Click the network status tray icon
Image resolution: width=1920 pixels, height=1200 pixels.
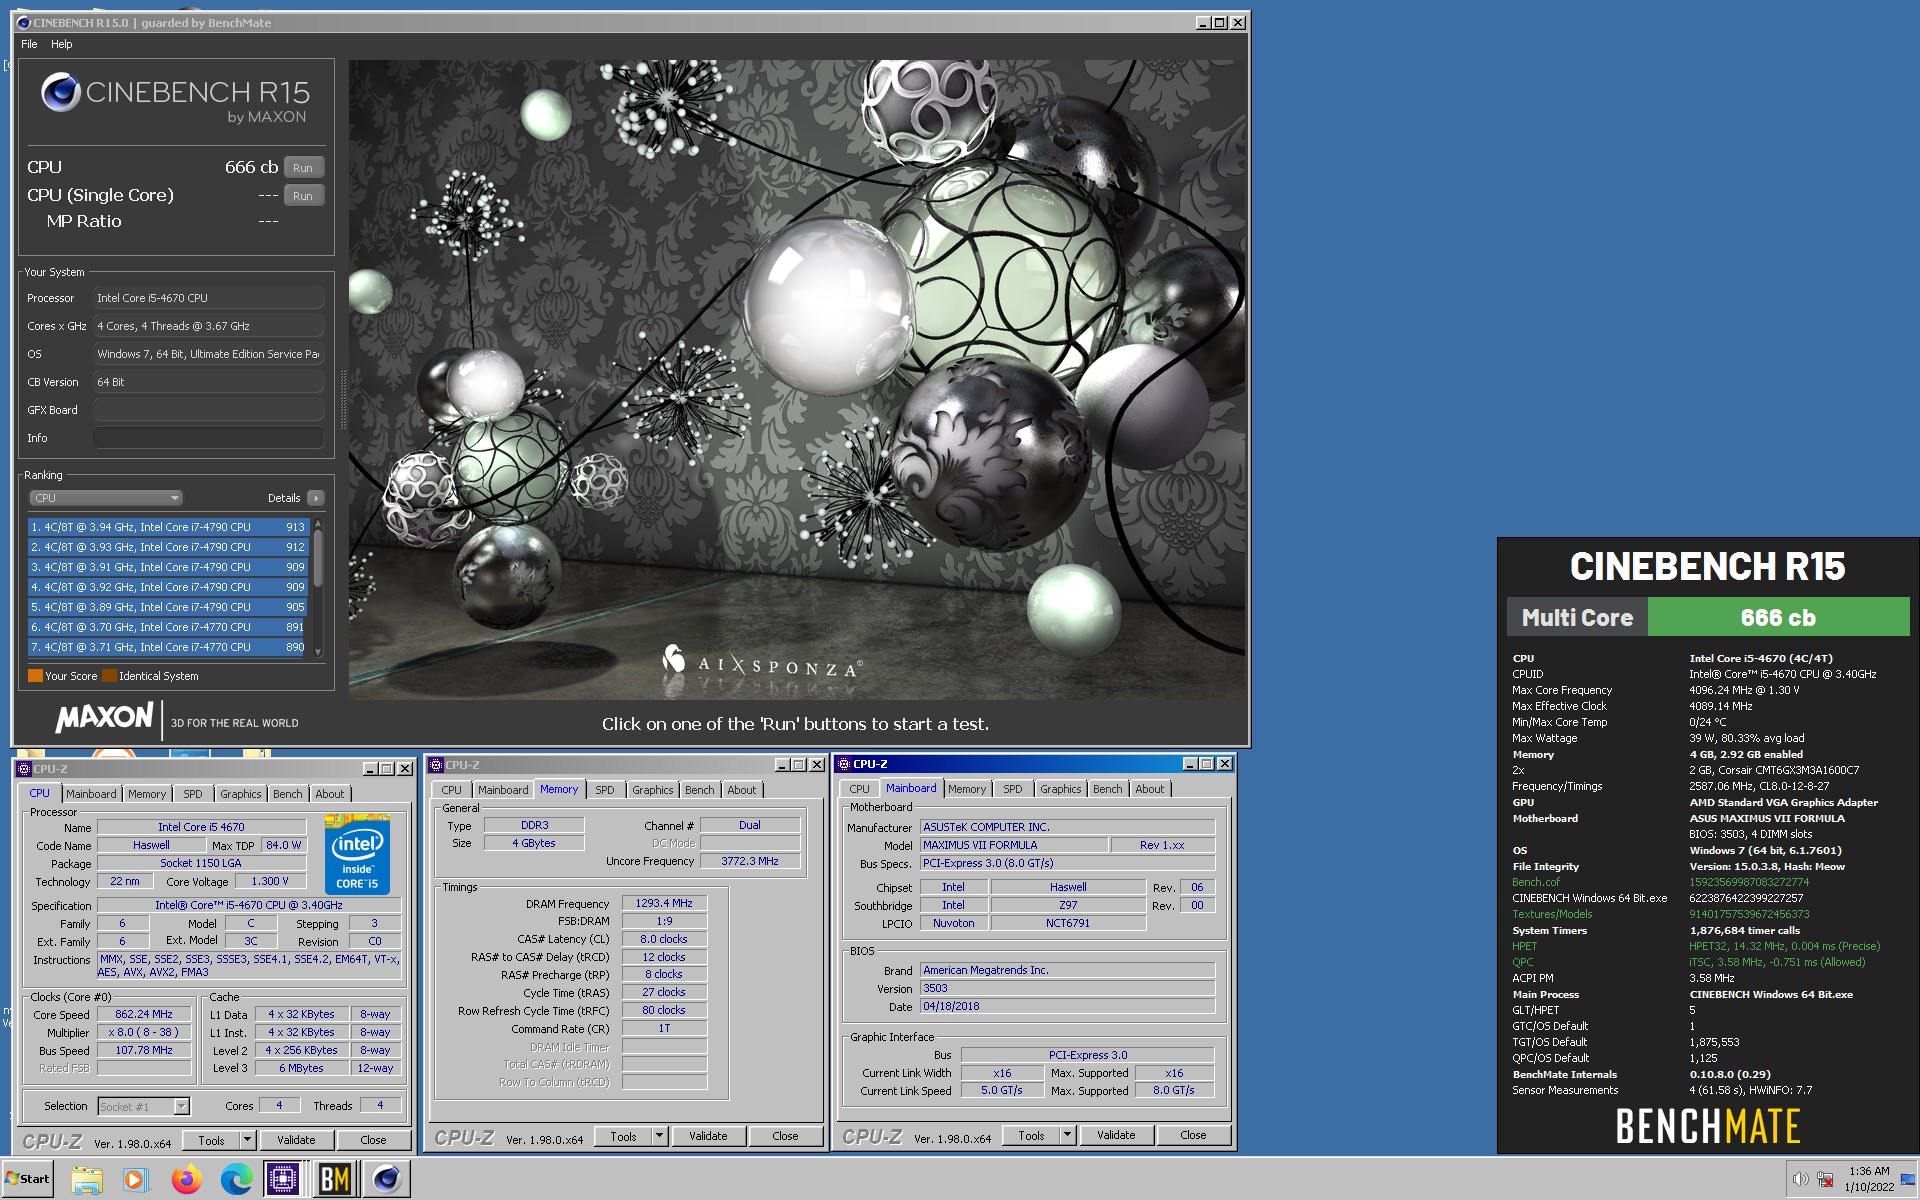(1825, 1179)
